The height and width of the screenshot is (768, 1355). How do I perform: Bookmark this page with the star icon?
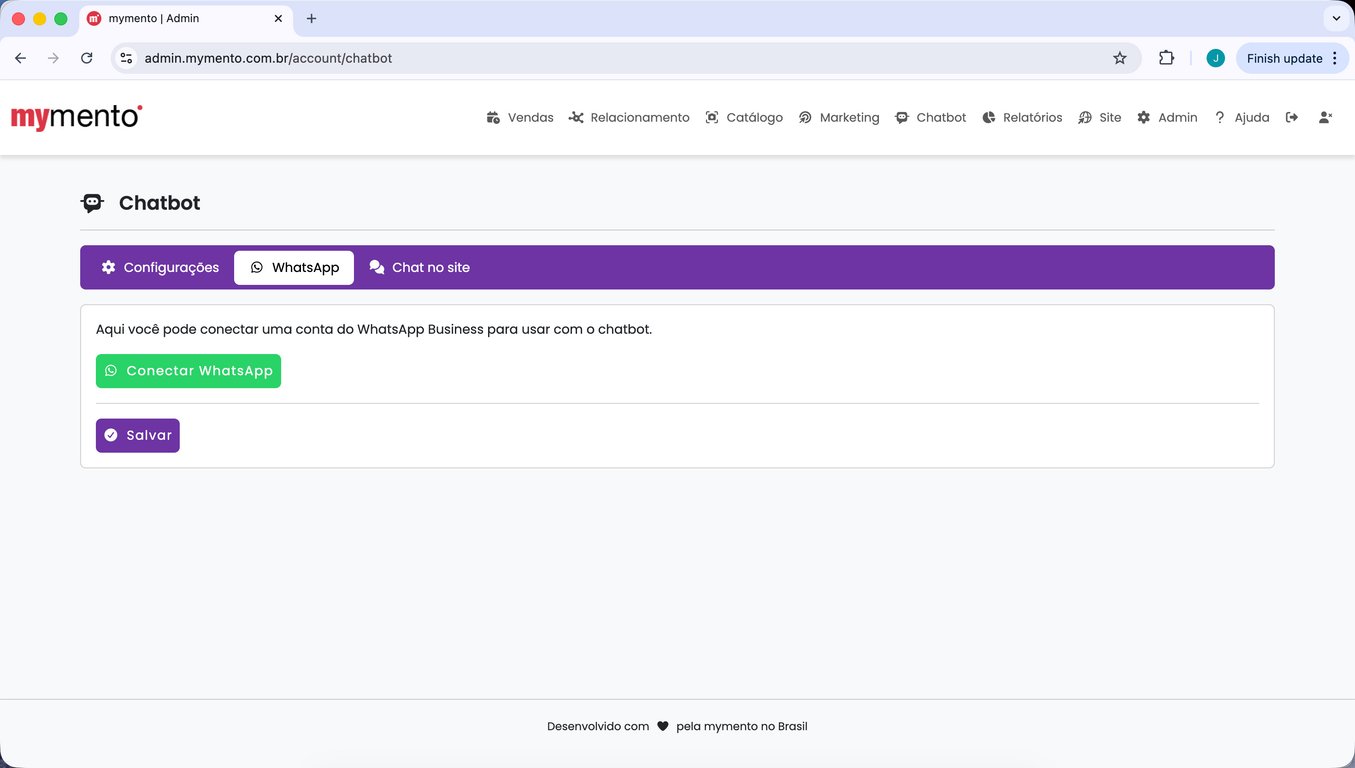[1120, 58]
